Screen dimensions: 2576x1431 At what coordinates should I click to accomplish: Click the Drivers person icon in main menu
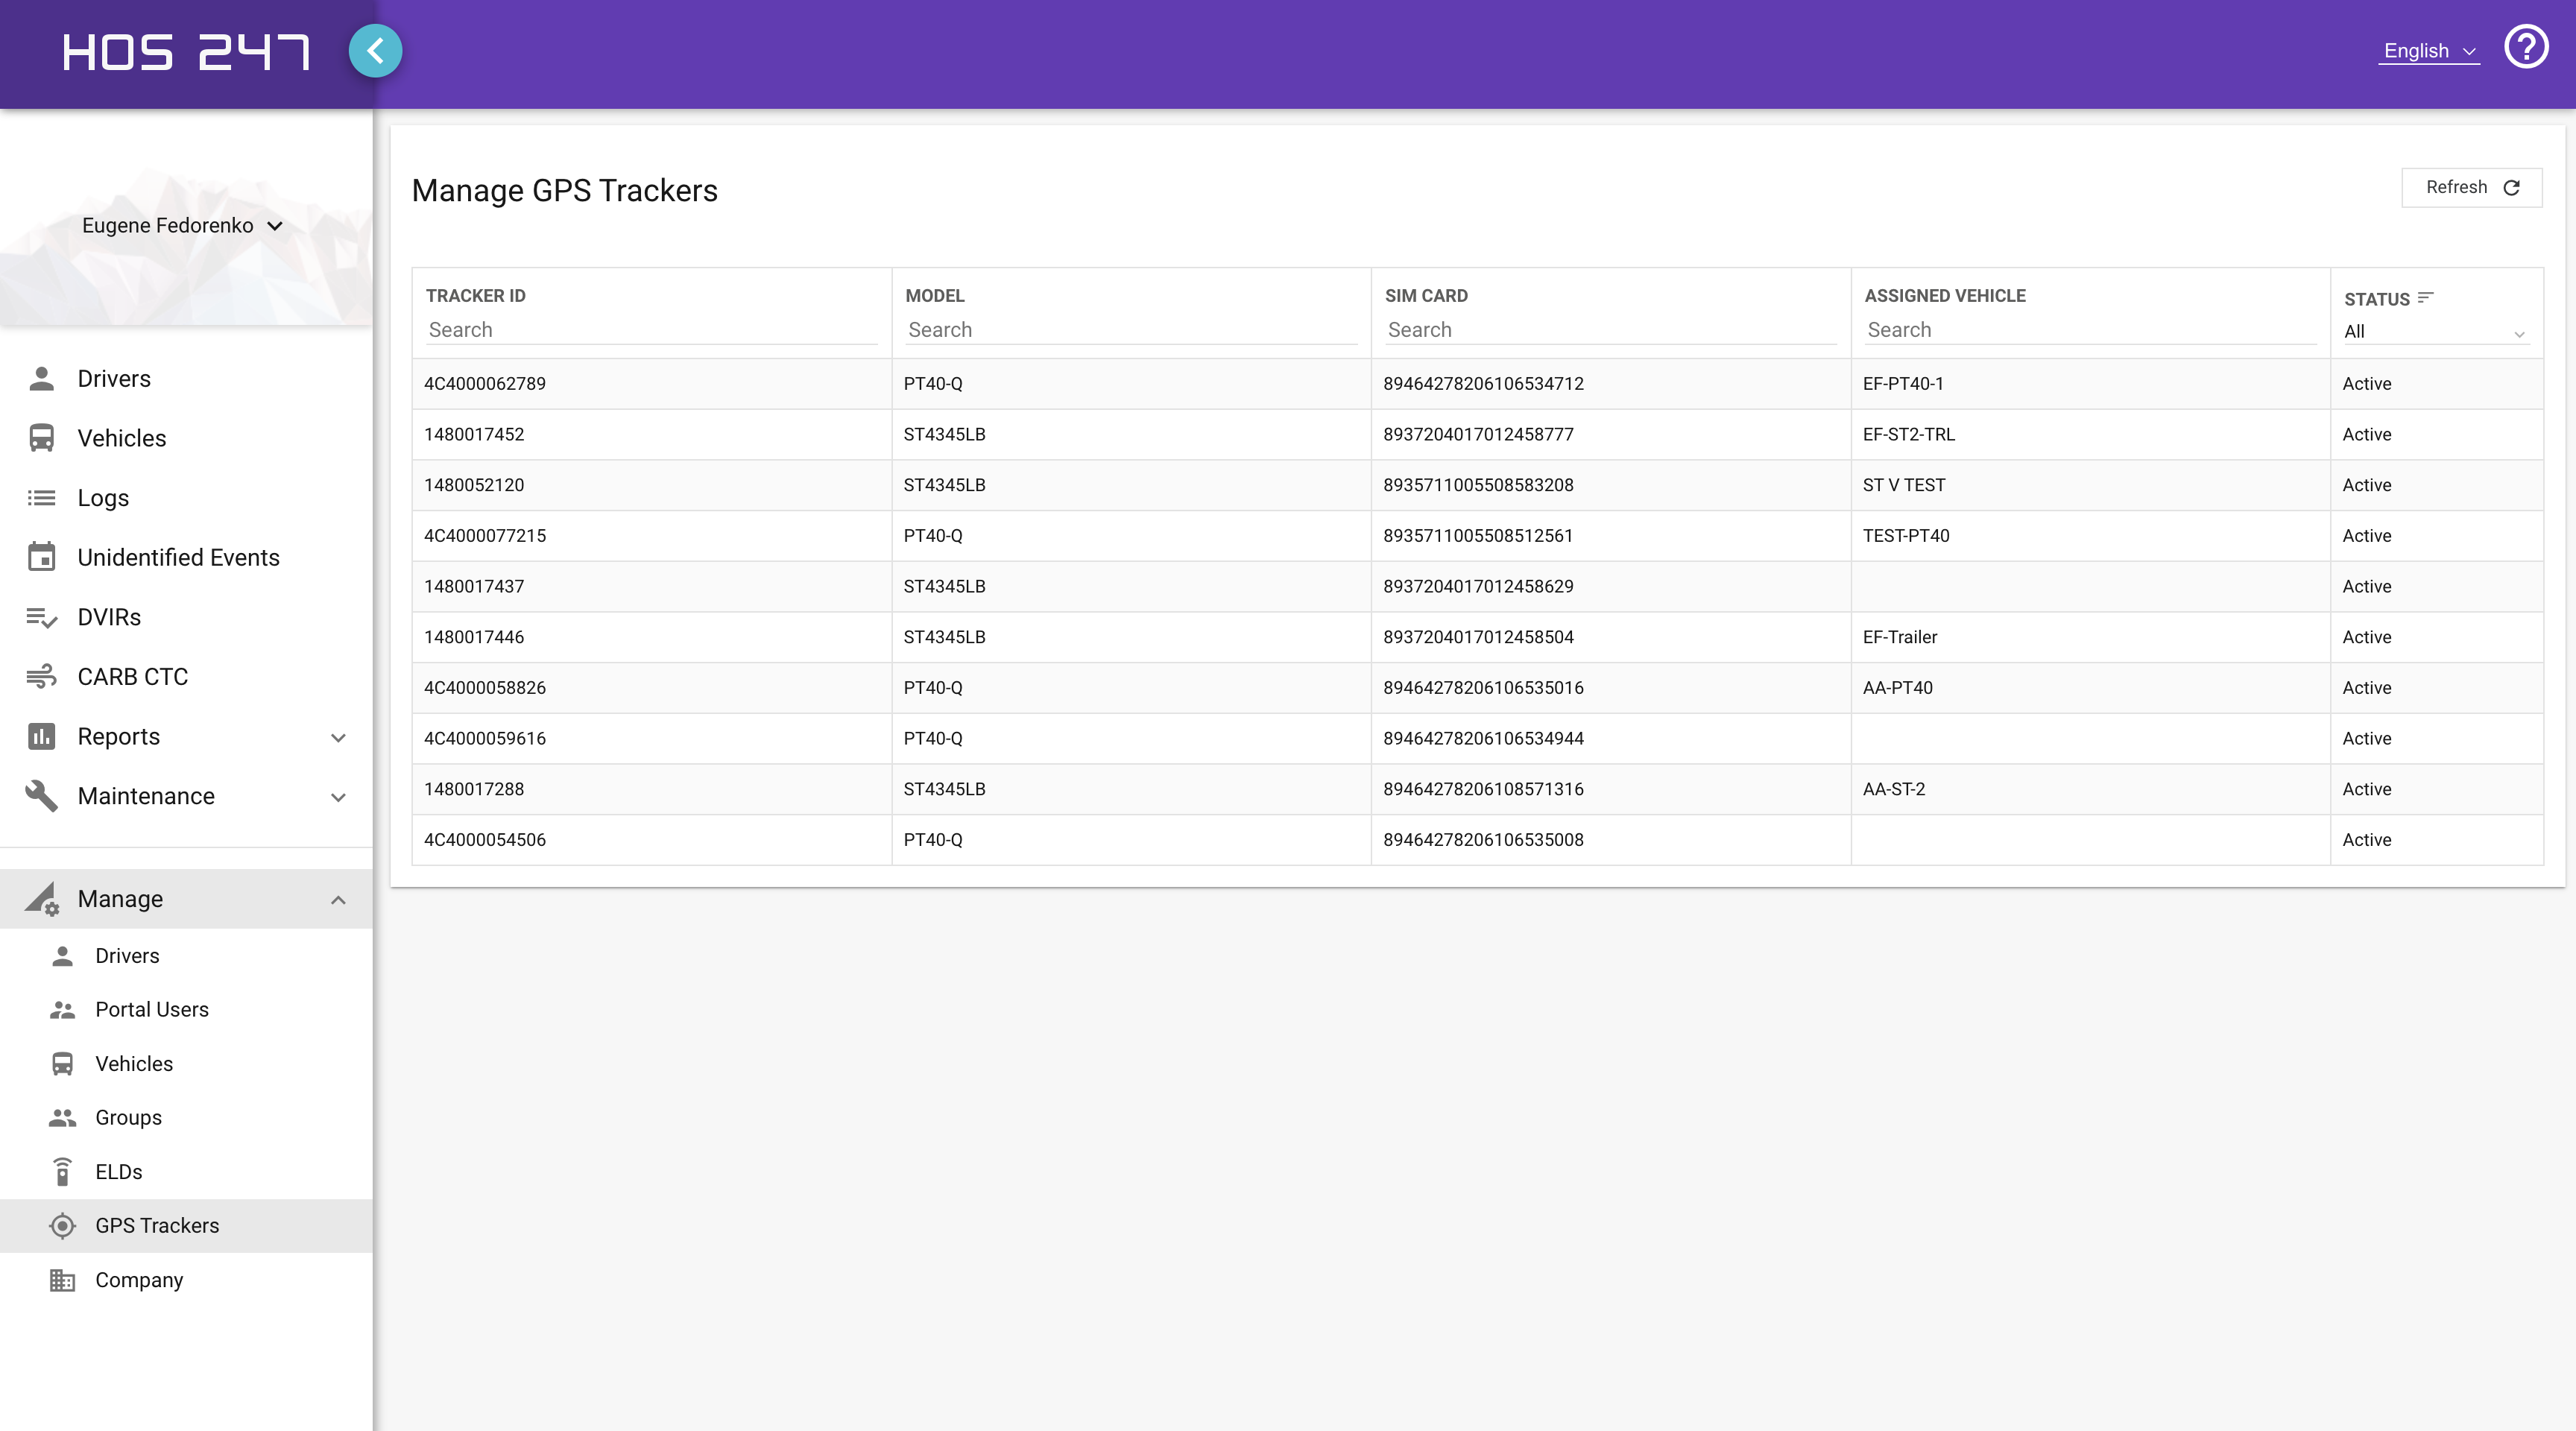point(41,379)
